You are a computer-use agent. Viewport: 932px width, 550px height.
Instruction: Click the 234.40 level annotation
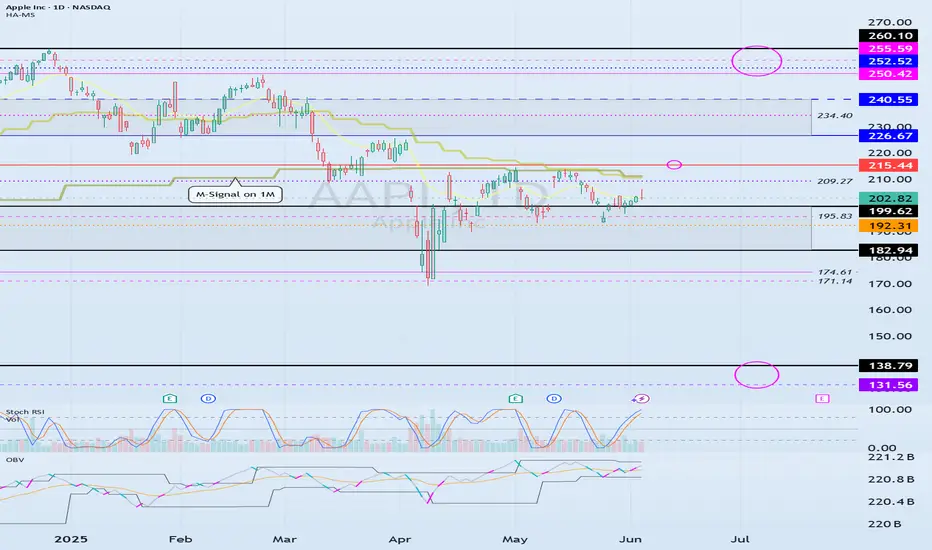835,116
